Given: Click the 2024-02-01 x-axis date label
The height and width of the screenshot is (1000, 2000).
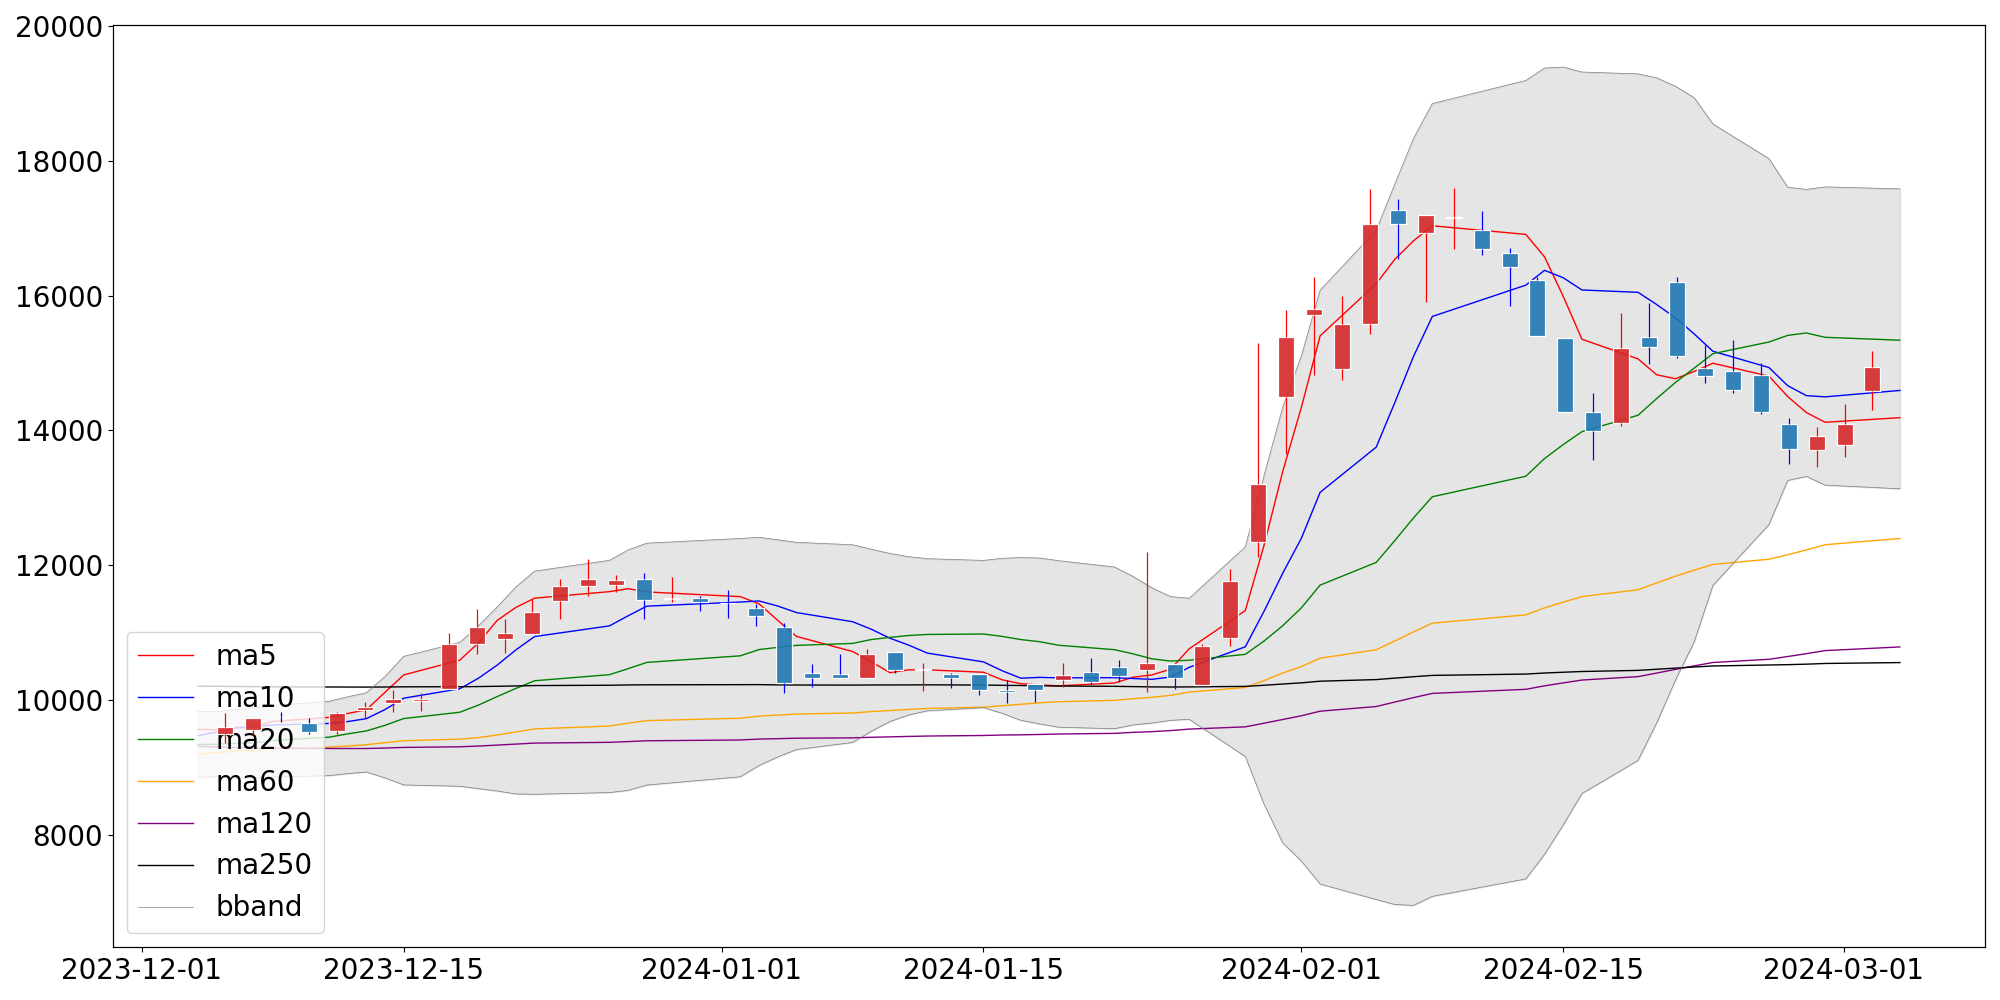Looking at the screenshot, I should coord(1301,970).
